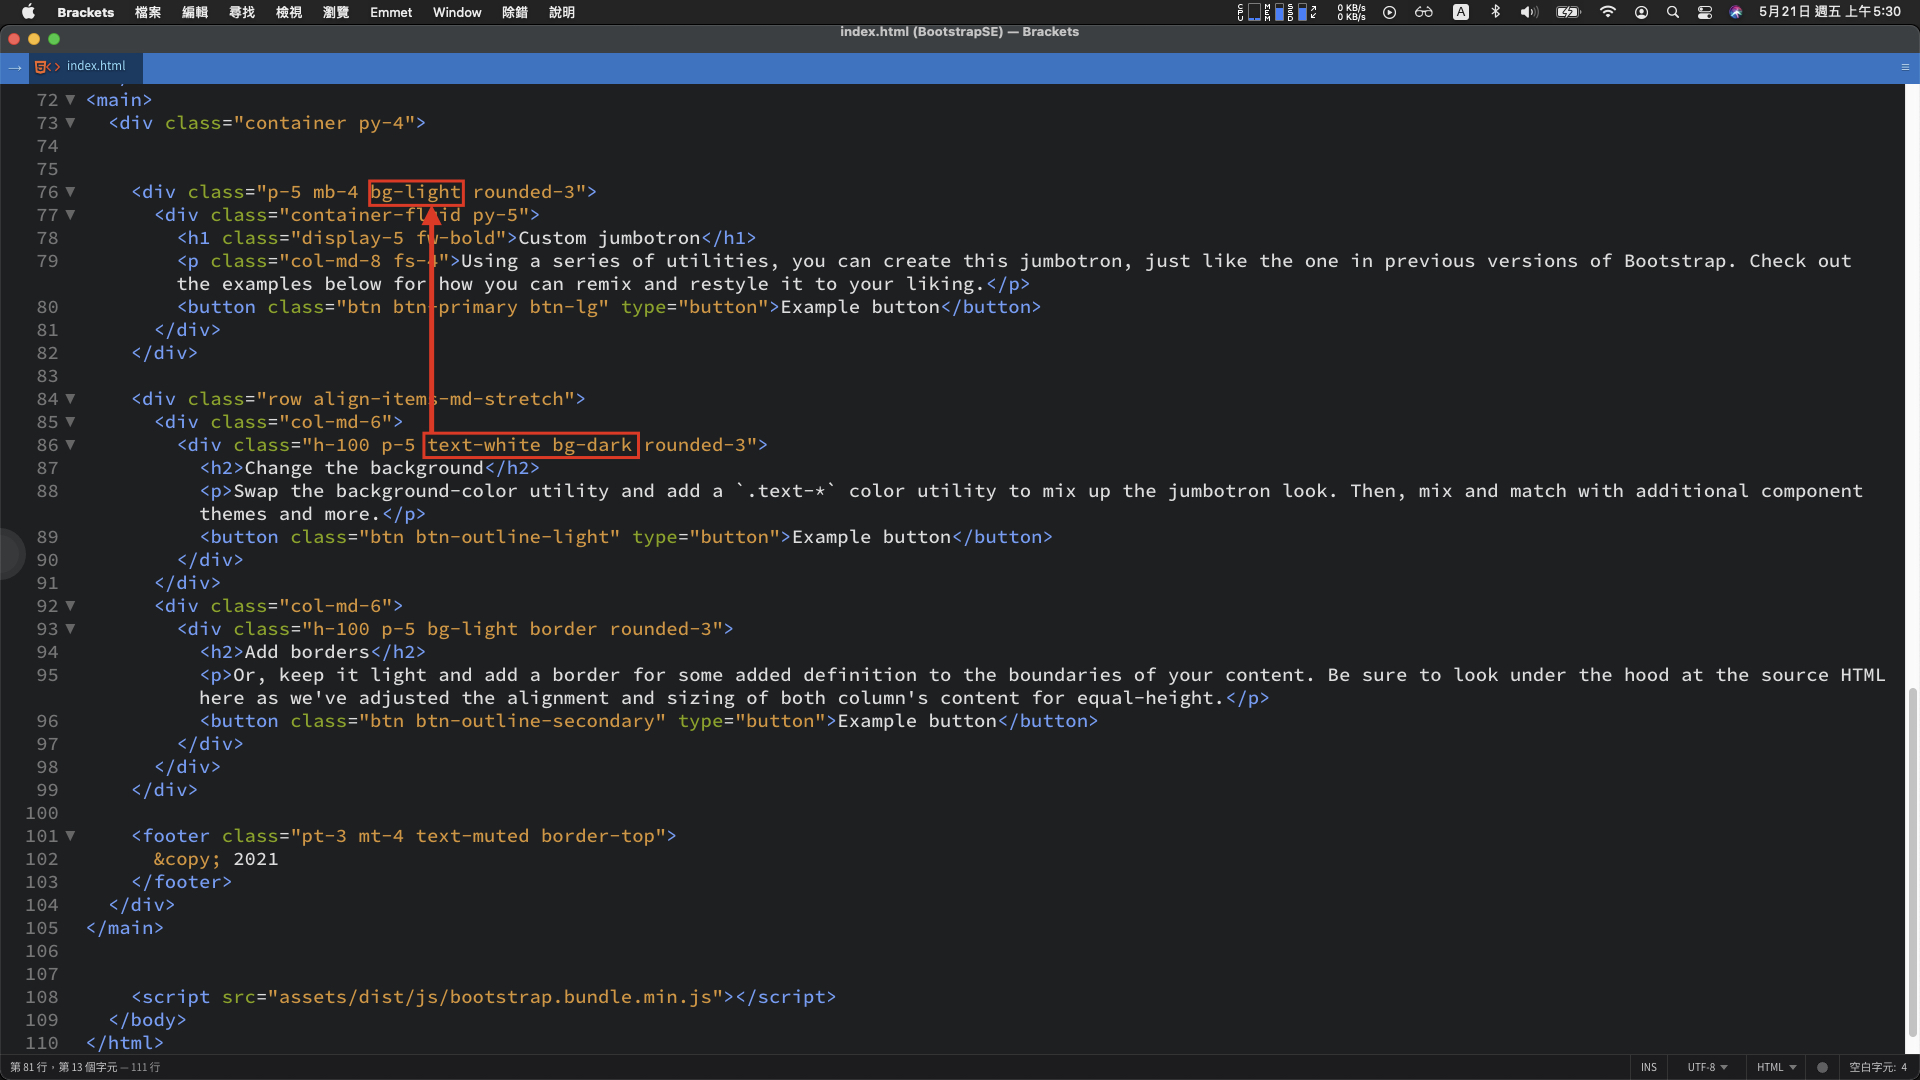Screen dimensions: 1920x1080
Task: Click the 'Add borders' h2 text
Action: click(307, 652)
